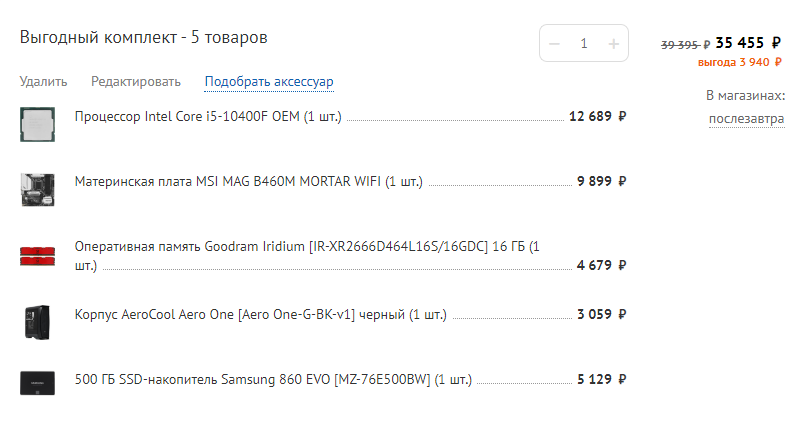802x428 pixels.
Task: Decrease quantity with the minus button
Action: point(554,44)
